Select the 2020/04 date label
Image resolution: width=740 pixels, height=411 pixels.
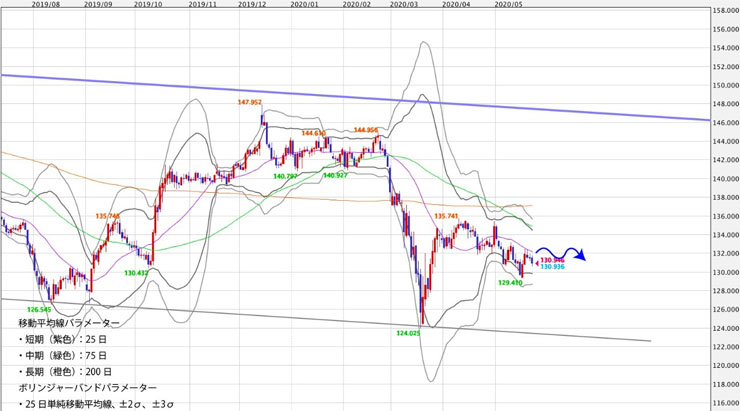(456, 4)
